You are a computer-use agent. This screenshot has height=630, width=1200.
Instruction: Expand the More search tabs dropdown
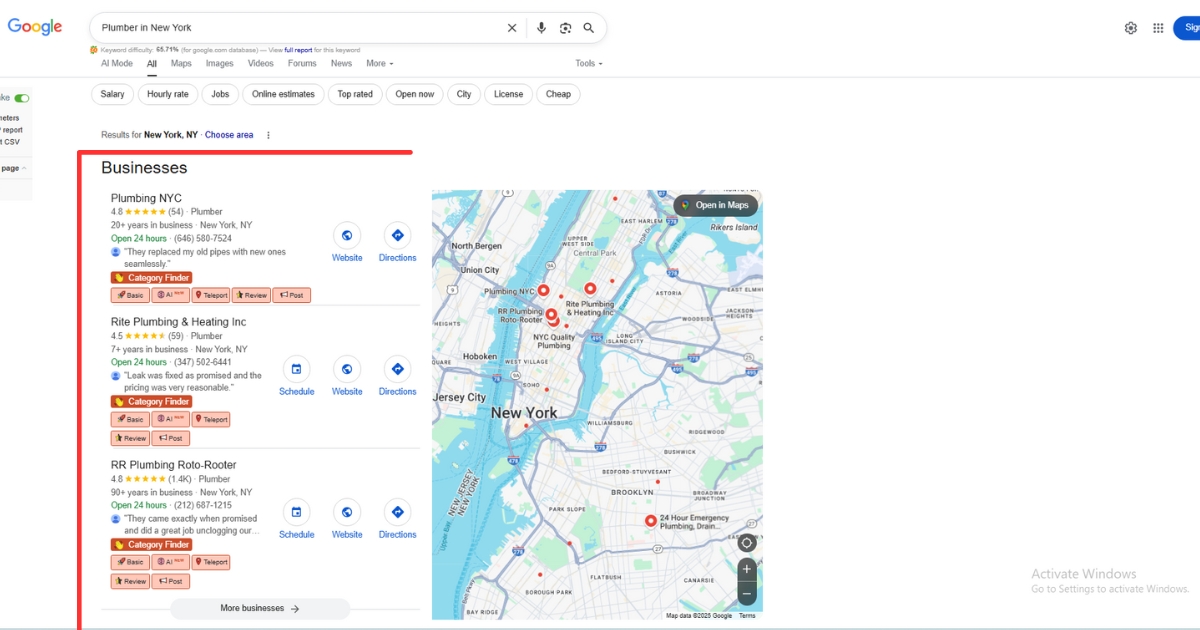click(x=380, y=63)
